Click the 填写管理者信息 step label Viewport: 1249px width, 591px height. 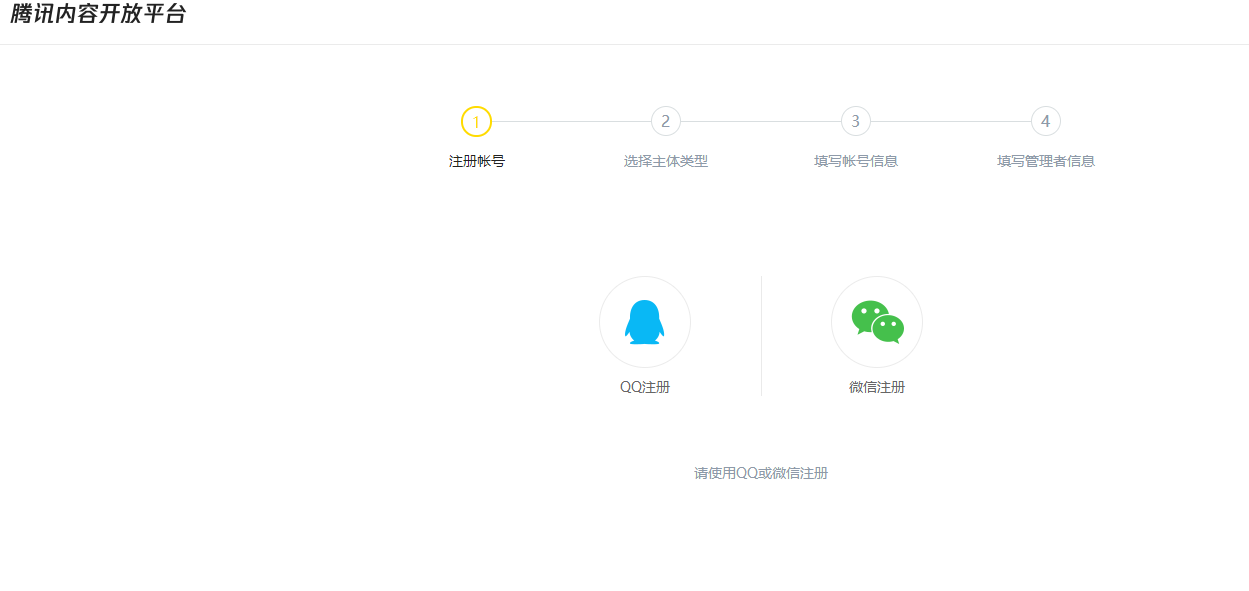1046,161
